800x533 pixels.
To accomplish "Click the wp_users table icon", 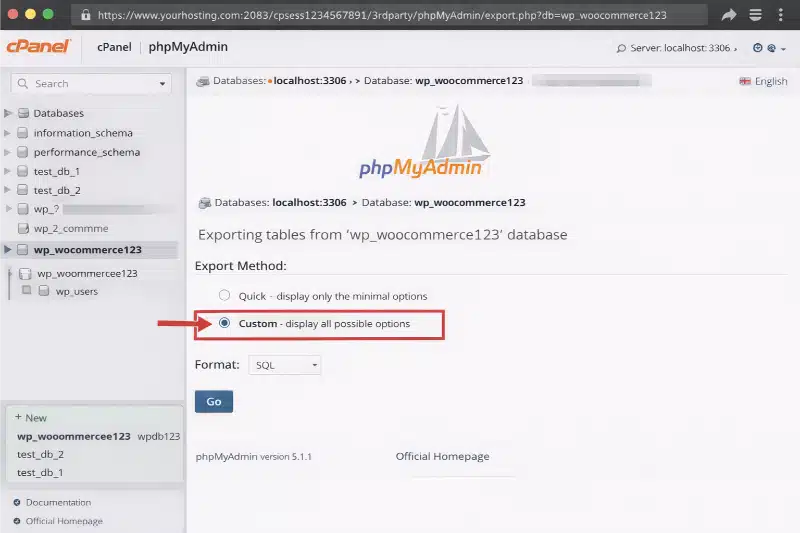I will click(44, 291).
